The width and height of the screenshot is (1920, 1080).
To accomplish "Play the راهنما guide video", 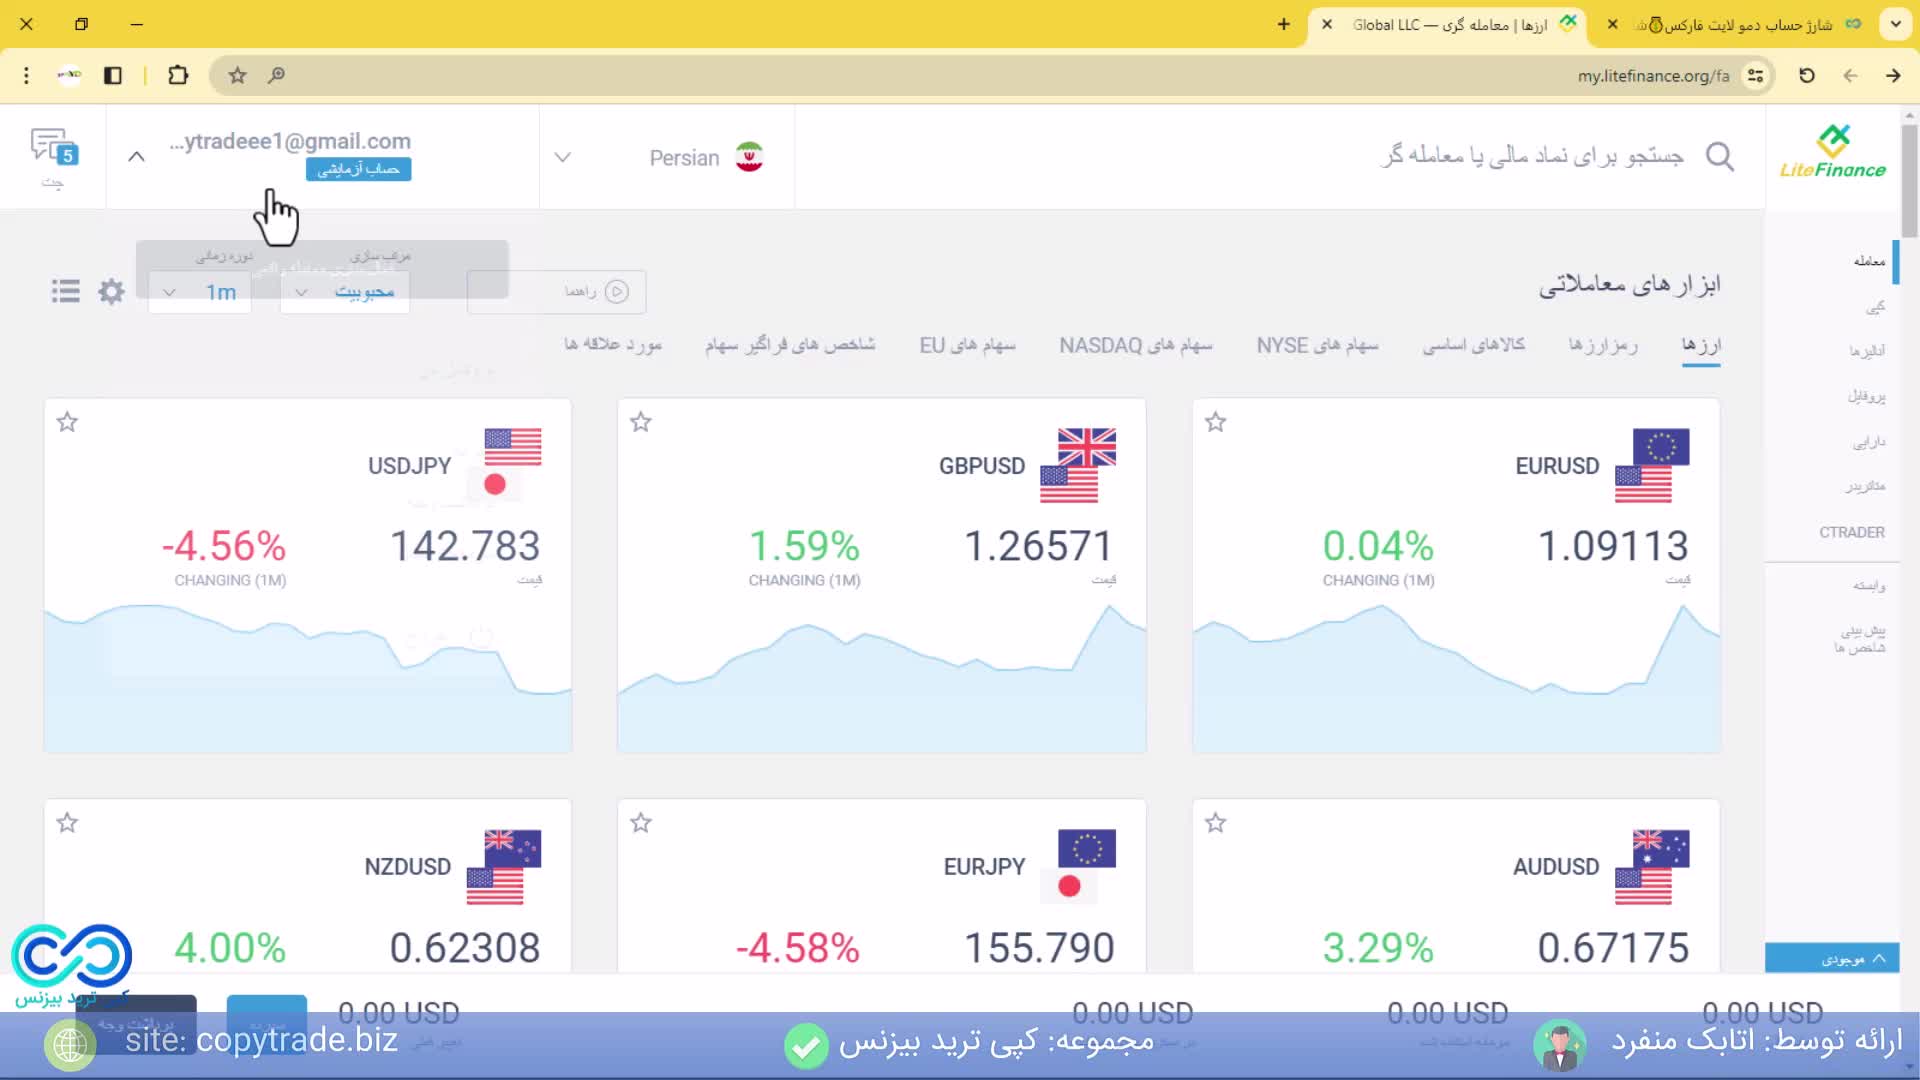I will [619, 291].
